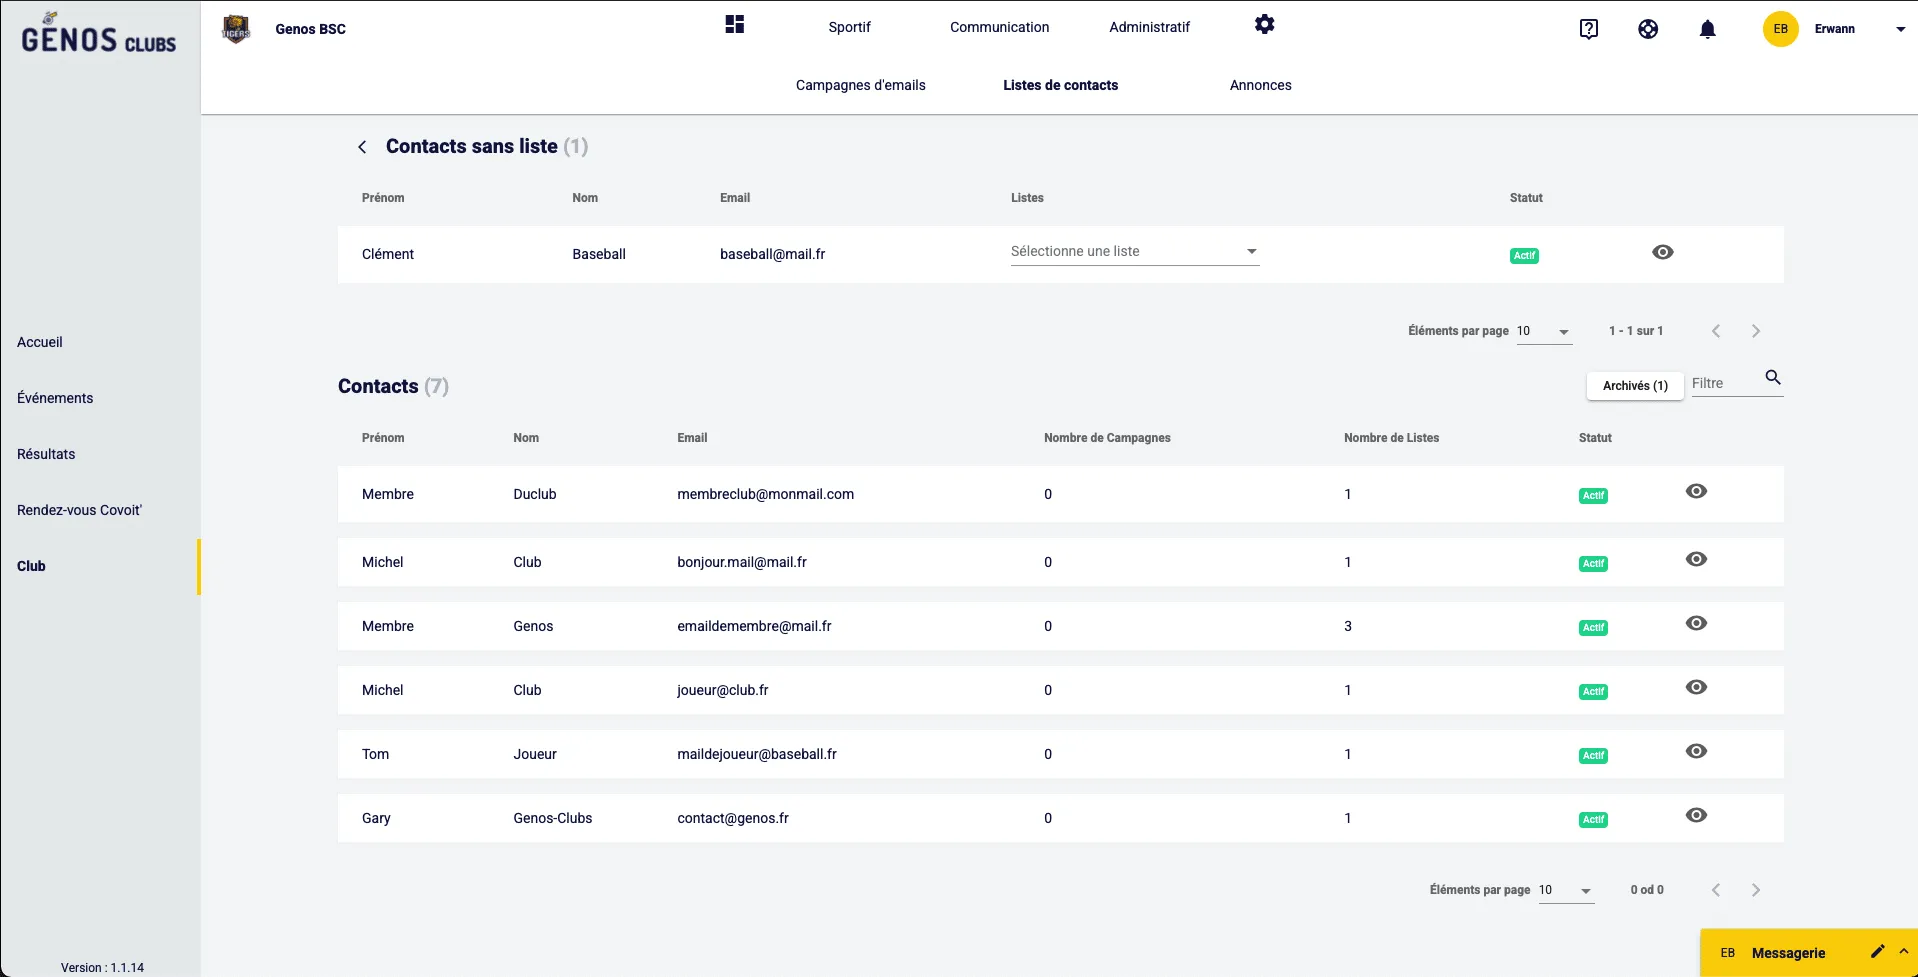Screen dimensions: 1918x977
Task: Click the Archivés (1) button
Action: 1634,386
